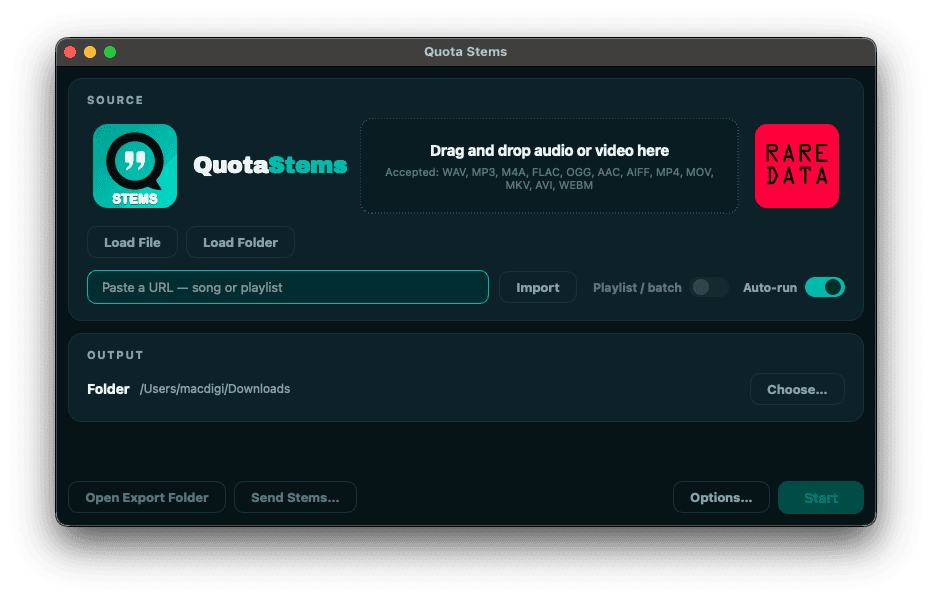Choose a different output folder
The image size is (932, 600).
tap(797, 389)
